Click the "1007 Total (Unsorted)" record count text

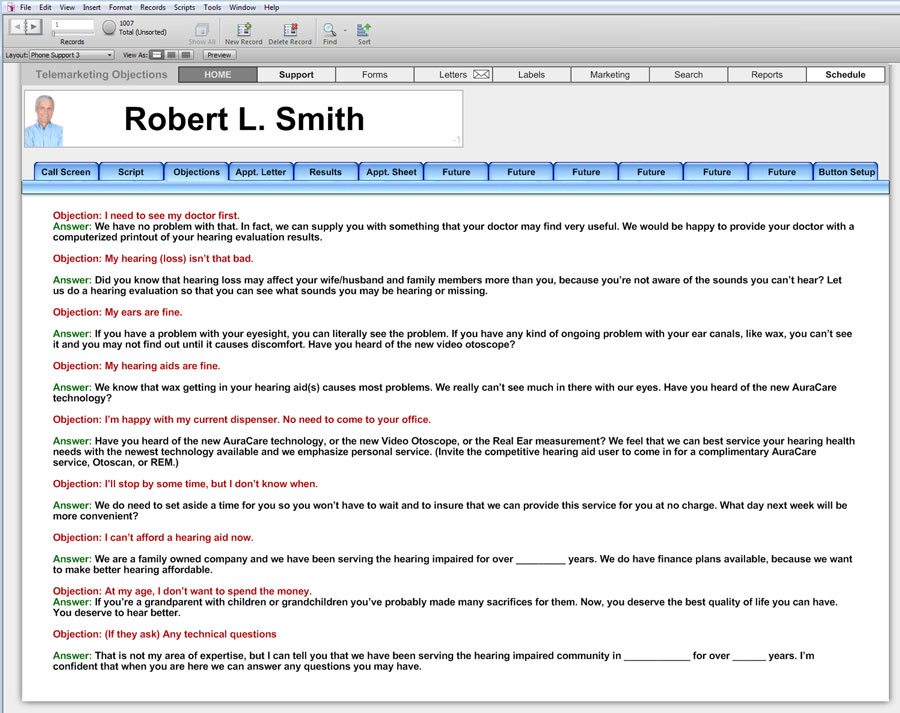142,28
